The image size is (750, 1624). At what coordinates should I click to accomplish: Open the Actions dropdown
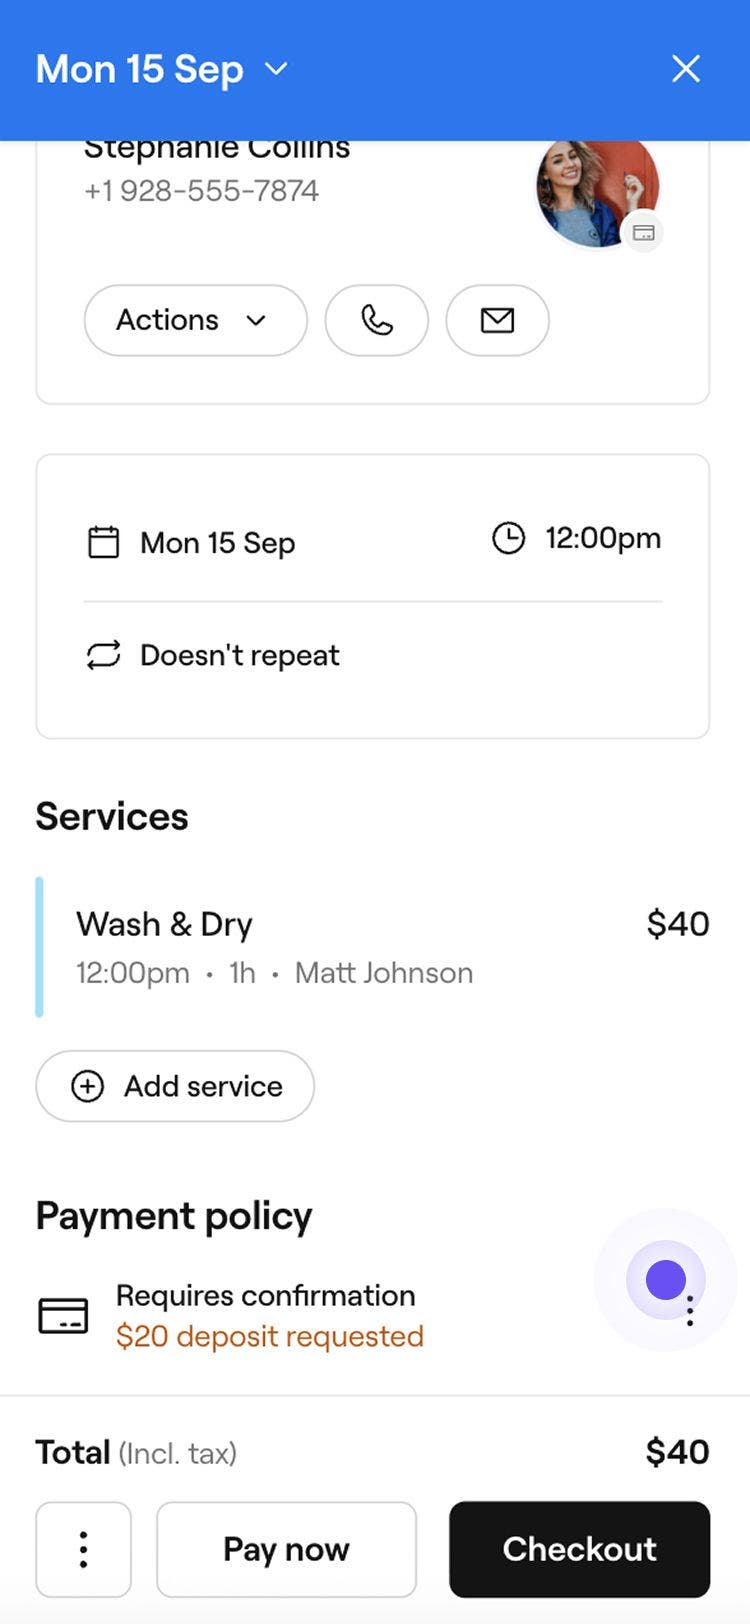click(195, 321)
